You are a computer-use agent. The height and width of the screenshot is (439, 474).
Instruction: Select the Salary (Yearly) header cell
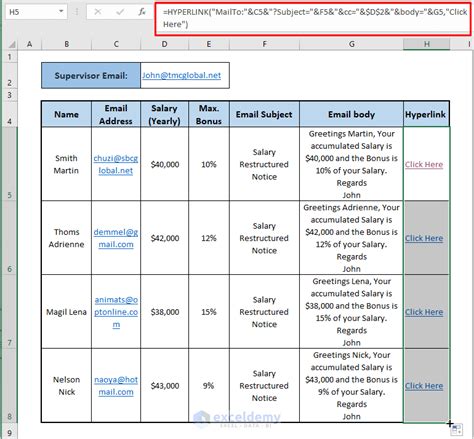[164, 114]
